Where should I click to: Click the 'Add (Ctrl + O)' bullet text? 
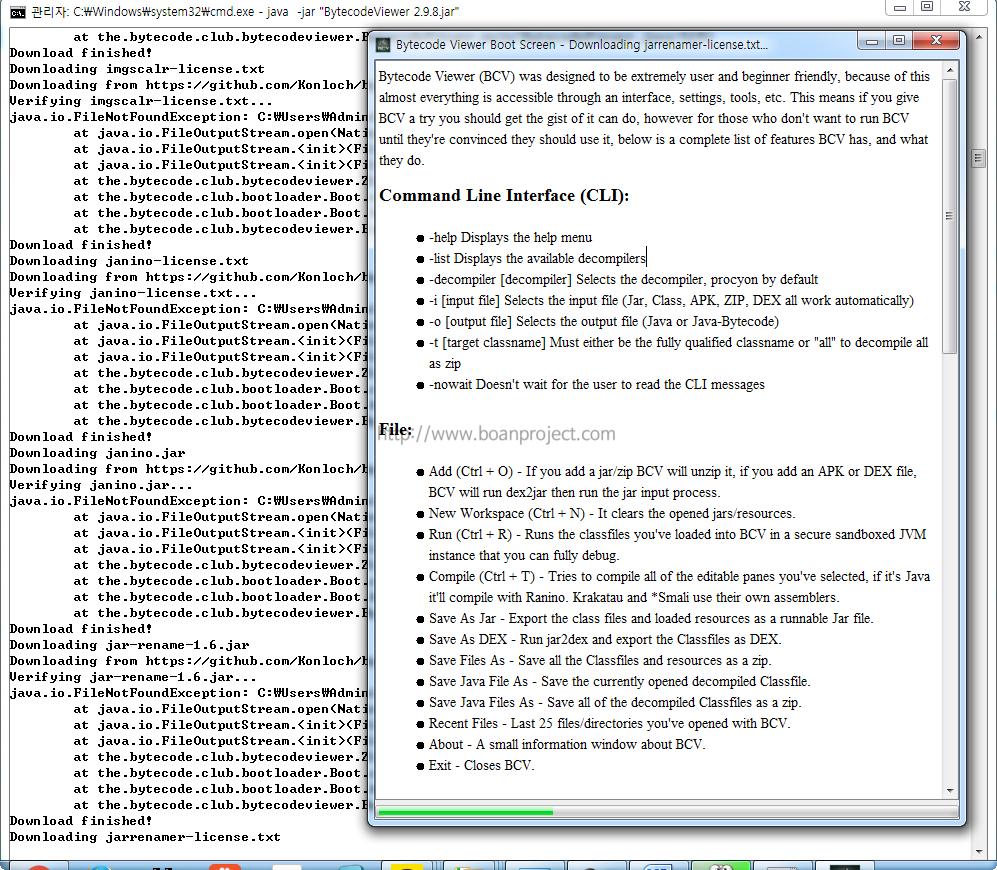coord(673,482)
